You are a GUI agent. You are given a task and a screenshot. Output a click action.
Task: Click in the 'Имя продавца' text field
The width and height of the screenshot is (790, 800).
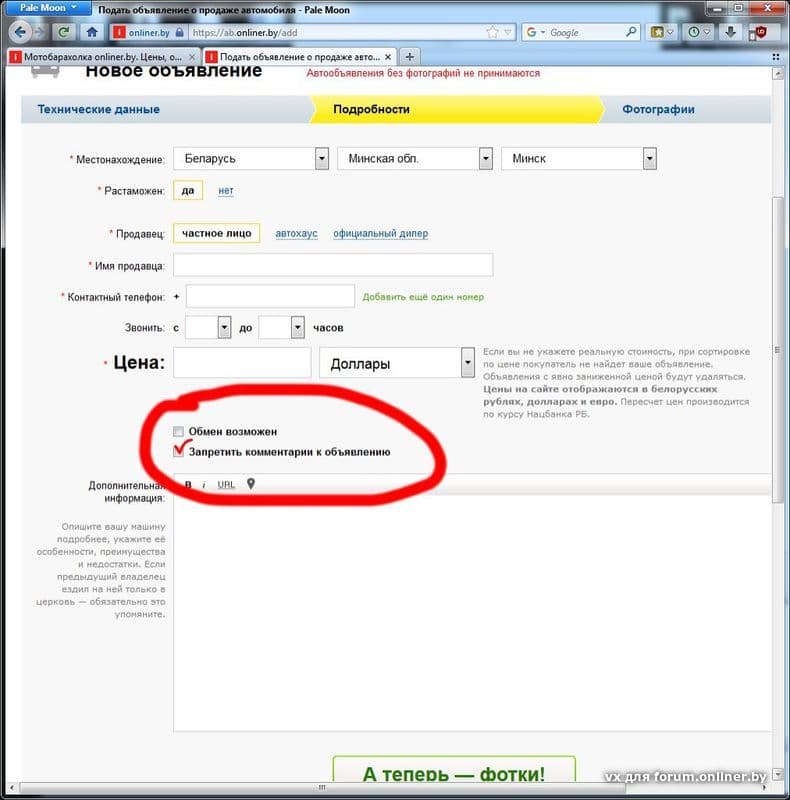click(x=333, y=265)
